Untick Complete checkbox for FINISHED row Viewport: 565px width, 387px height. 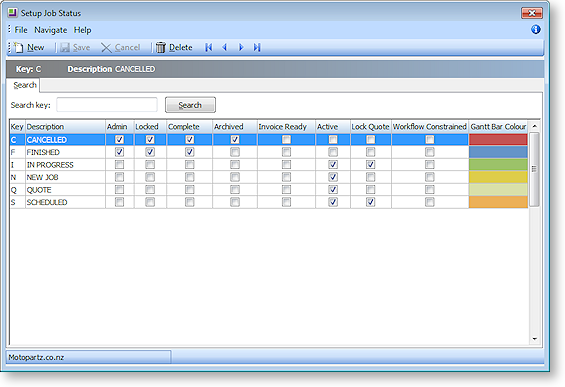pyautogui.click(x=190, y=152)
